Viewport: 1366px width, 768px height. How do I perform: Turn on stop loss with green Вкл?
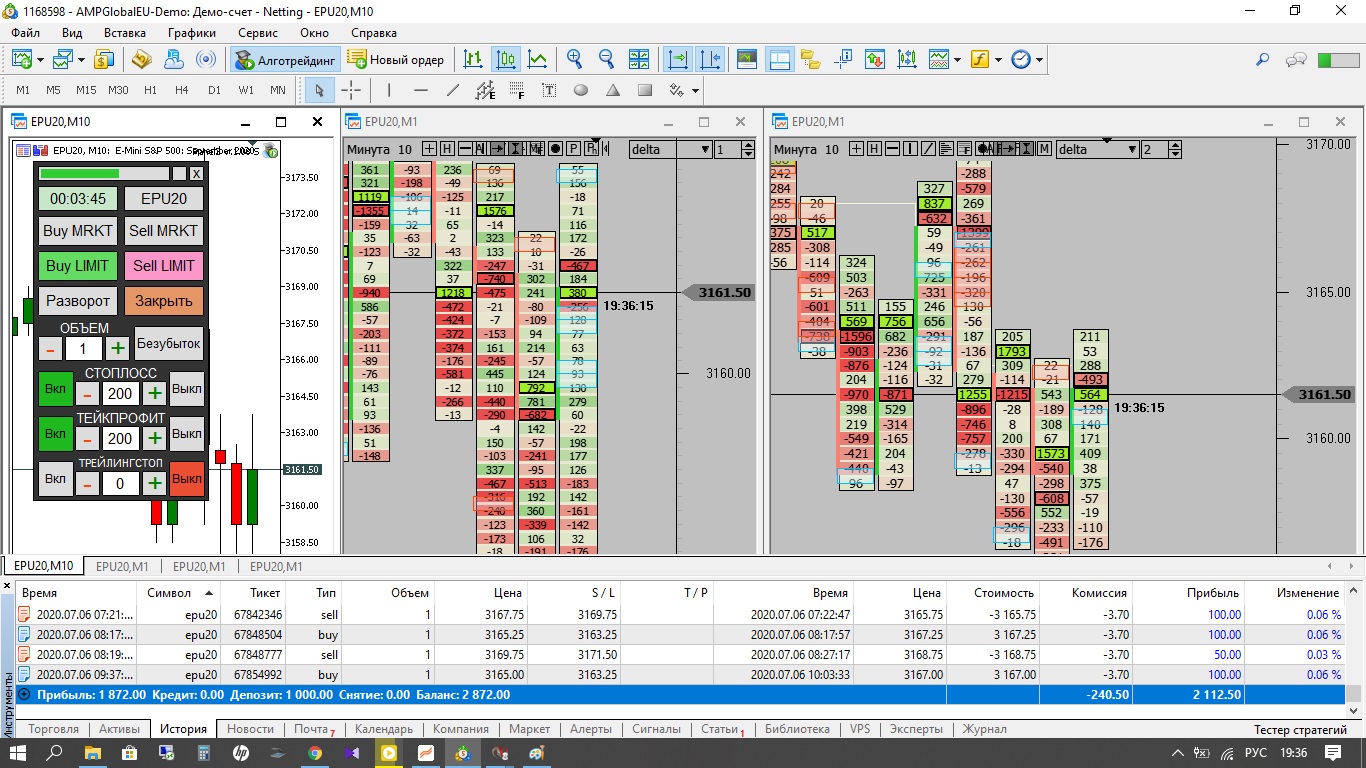pyautogui.click(x=55, y=387)
